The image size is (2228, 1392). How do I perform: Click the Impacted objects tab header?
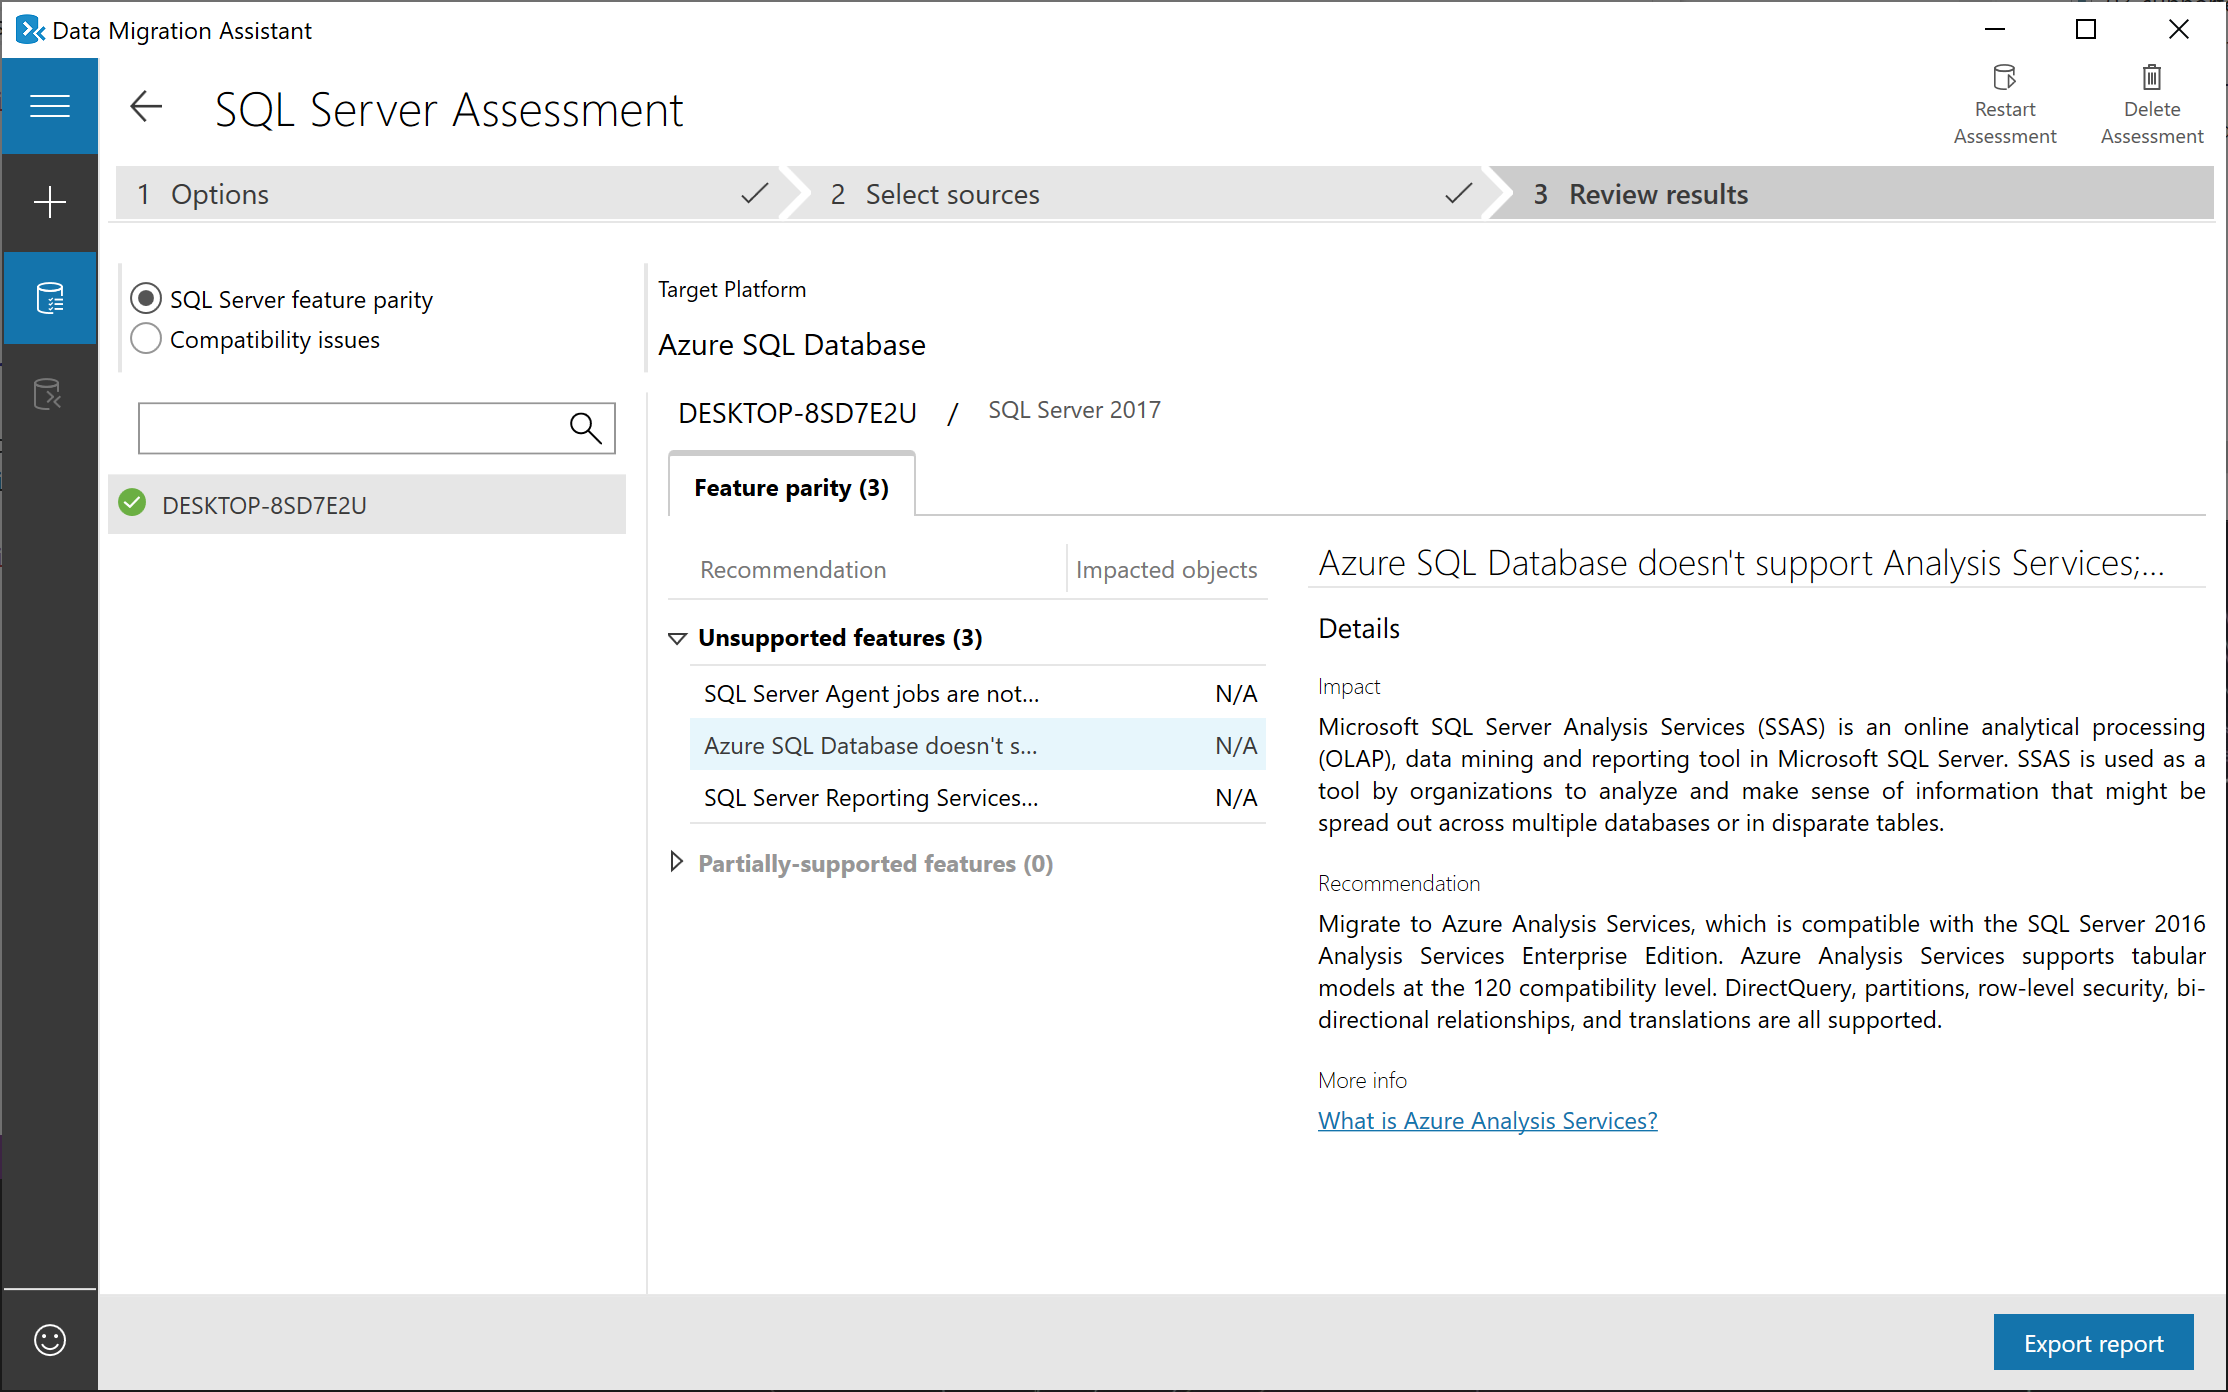coord(1165,569)
